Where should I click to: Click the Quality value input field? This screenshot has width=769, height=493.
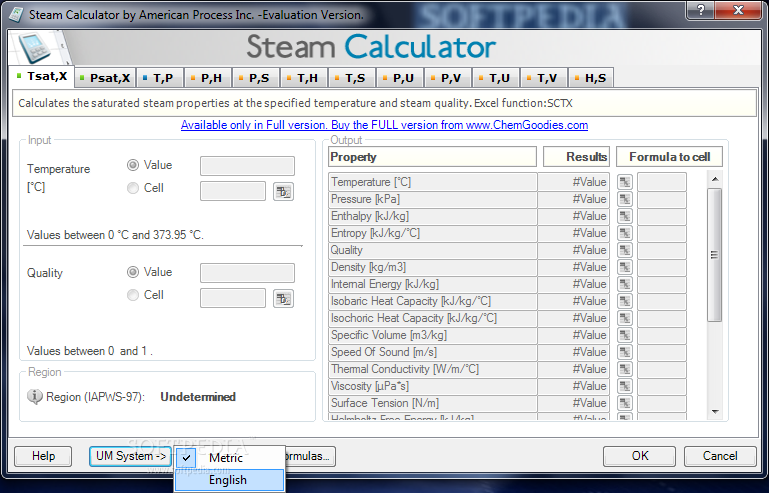click(x=247, y=273)
